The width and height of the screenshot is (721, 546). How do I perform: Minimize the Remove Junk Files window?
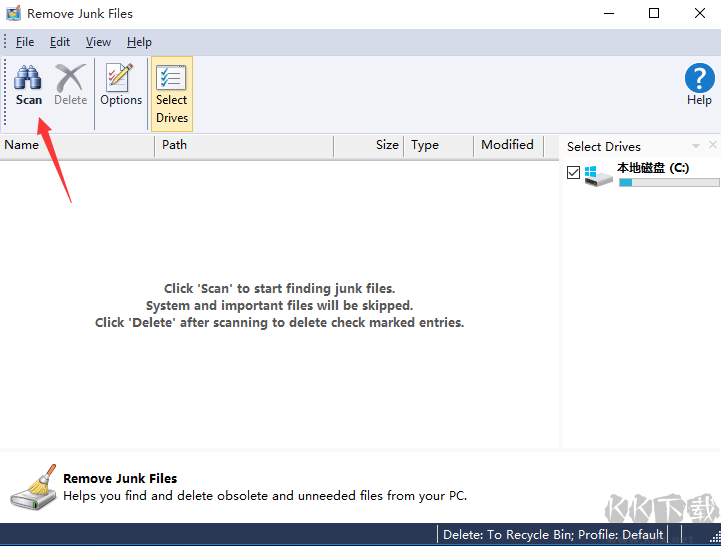(609, 13)
